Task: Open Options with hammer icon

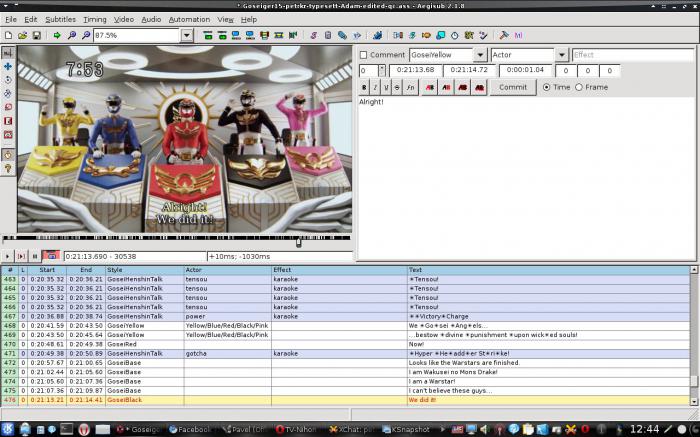Action: click(504, 35)
